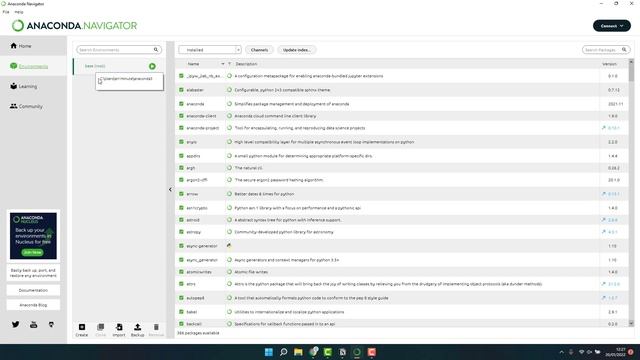The height and width of the screenshot is (360, 640).
Task: Collapse the environments panel with left chevron
Action: [x=170, y=189]
